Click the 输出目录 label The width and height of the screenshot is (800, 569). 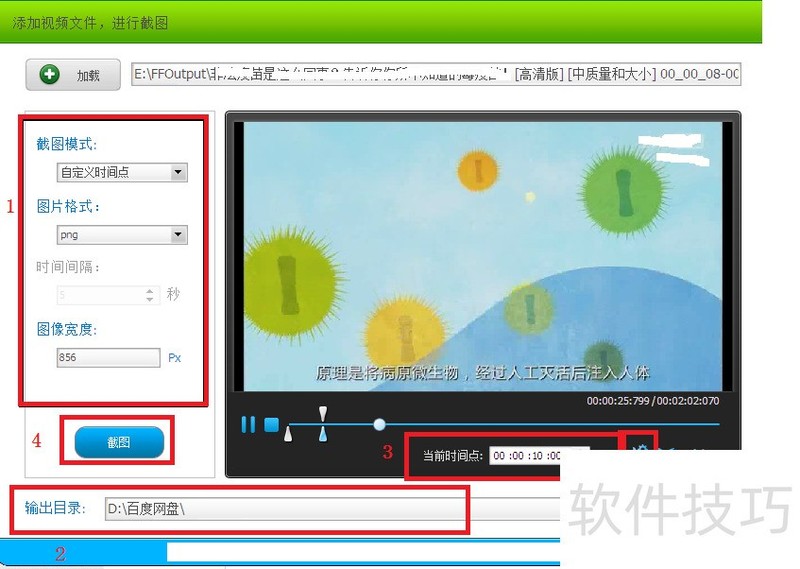(x=55, y=508)
